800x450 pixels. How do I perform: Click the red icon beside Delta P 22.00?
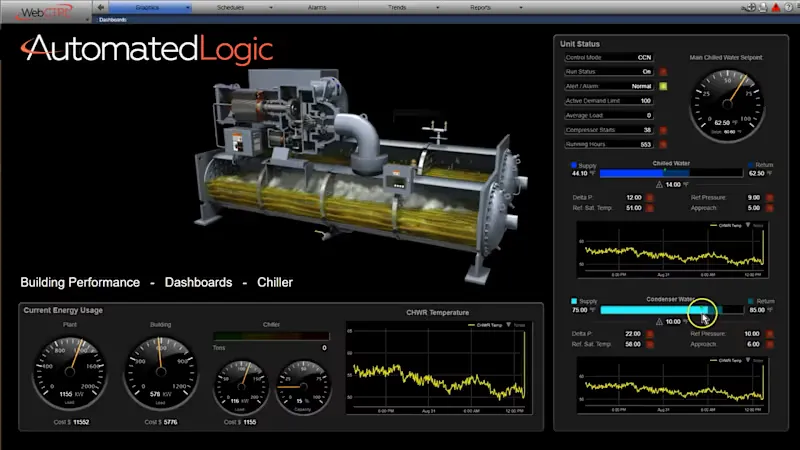649,334
